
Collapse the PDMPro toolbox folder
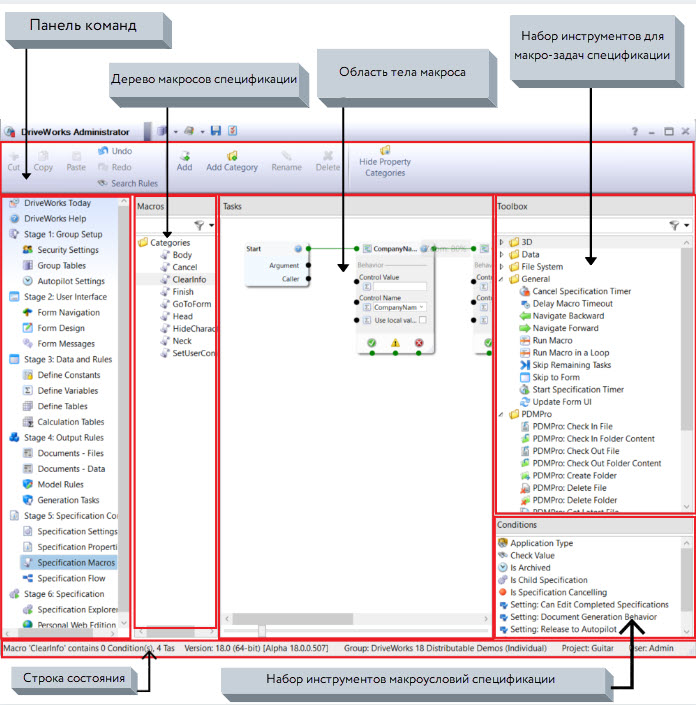(x=502, y=415)
